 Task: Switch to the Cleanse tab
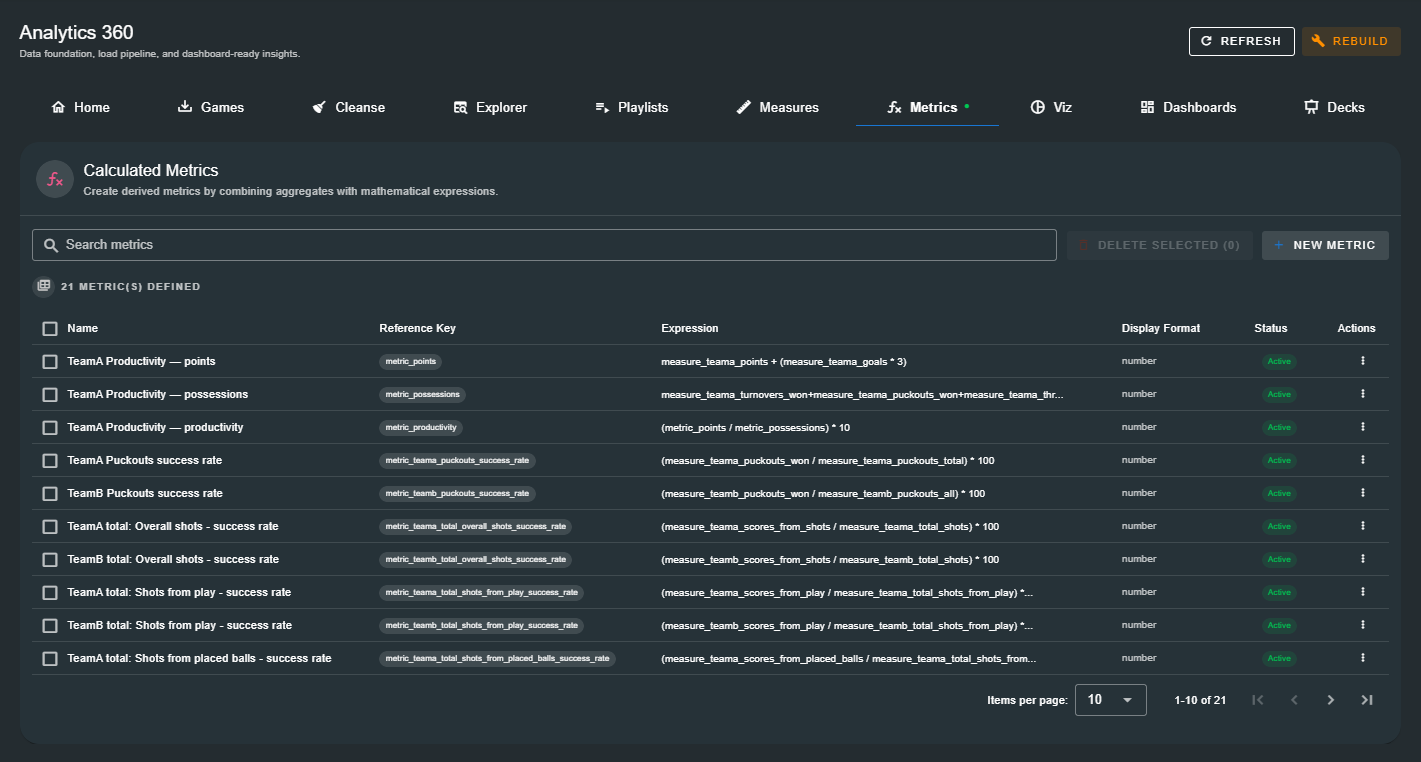pyautogui.click(x=348, y=107)
